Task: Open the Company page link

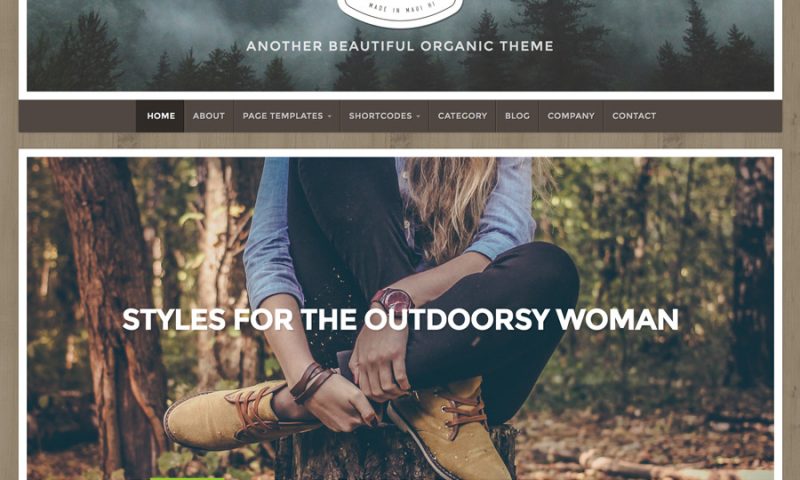Action: tap(571, 116)
